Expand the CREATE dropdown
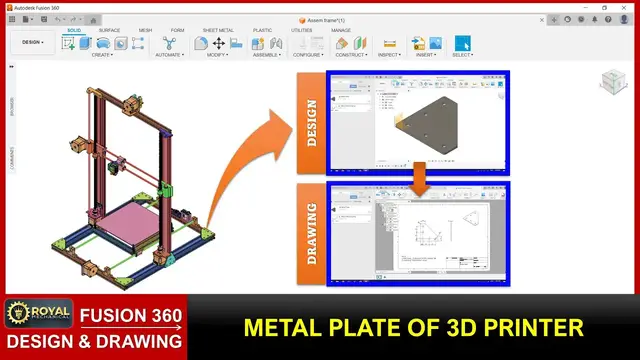Image resolution: width=640 pixels, height=360 pixels. (x=102, y=55)
